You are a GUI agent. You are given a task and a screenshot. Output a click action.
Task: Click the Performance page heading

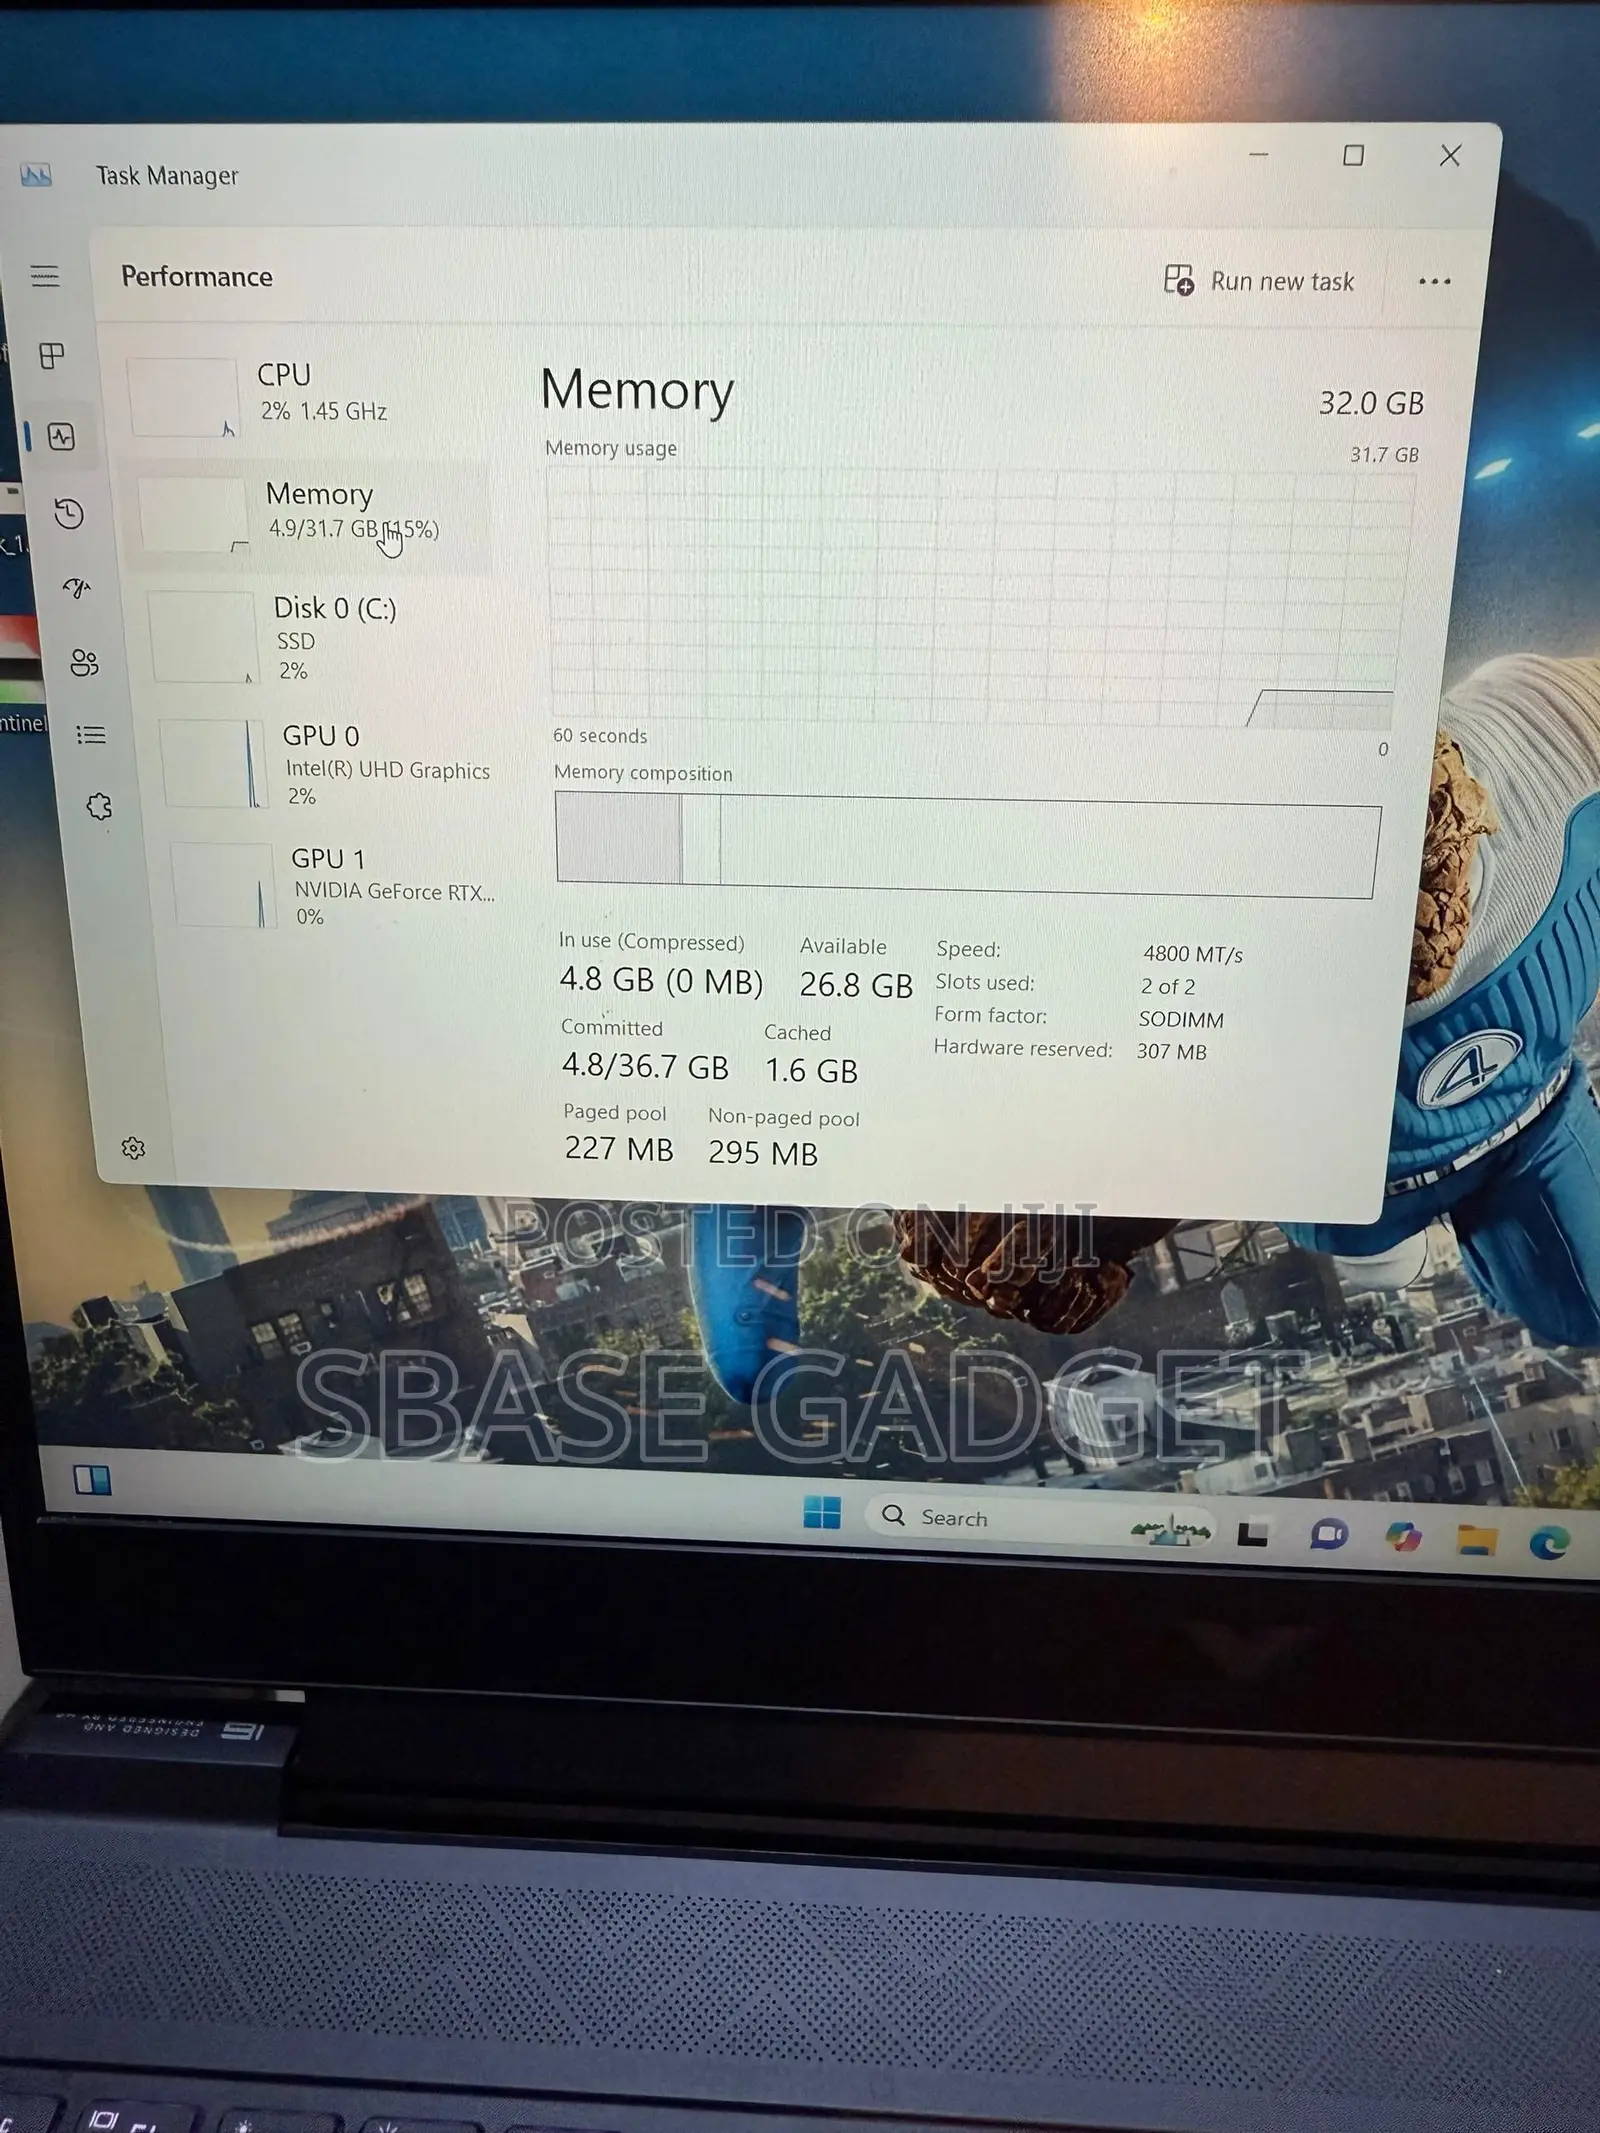pyautogui.click(x=196, y=277)
